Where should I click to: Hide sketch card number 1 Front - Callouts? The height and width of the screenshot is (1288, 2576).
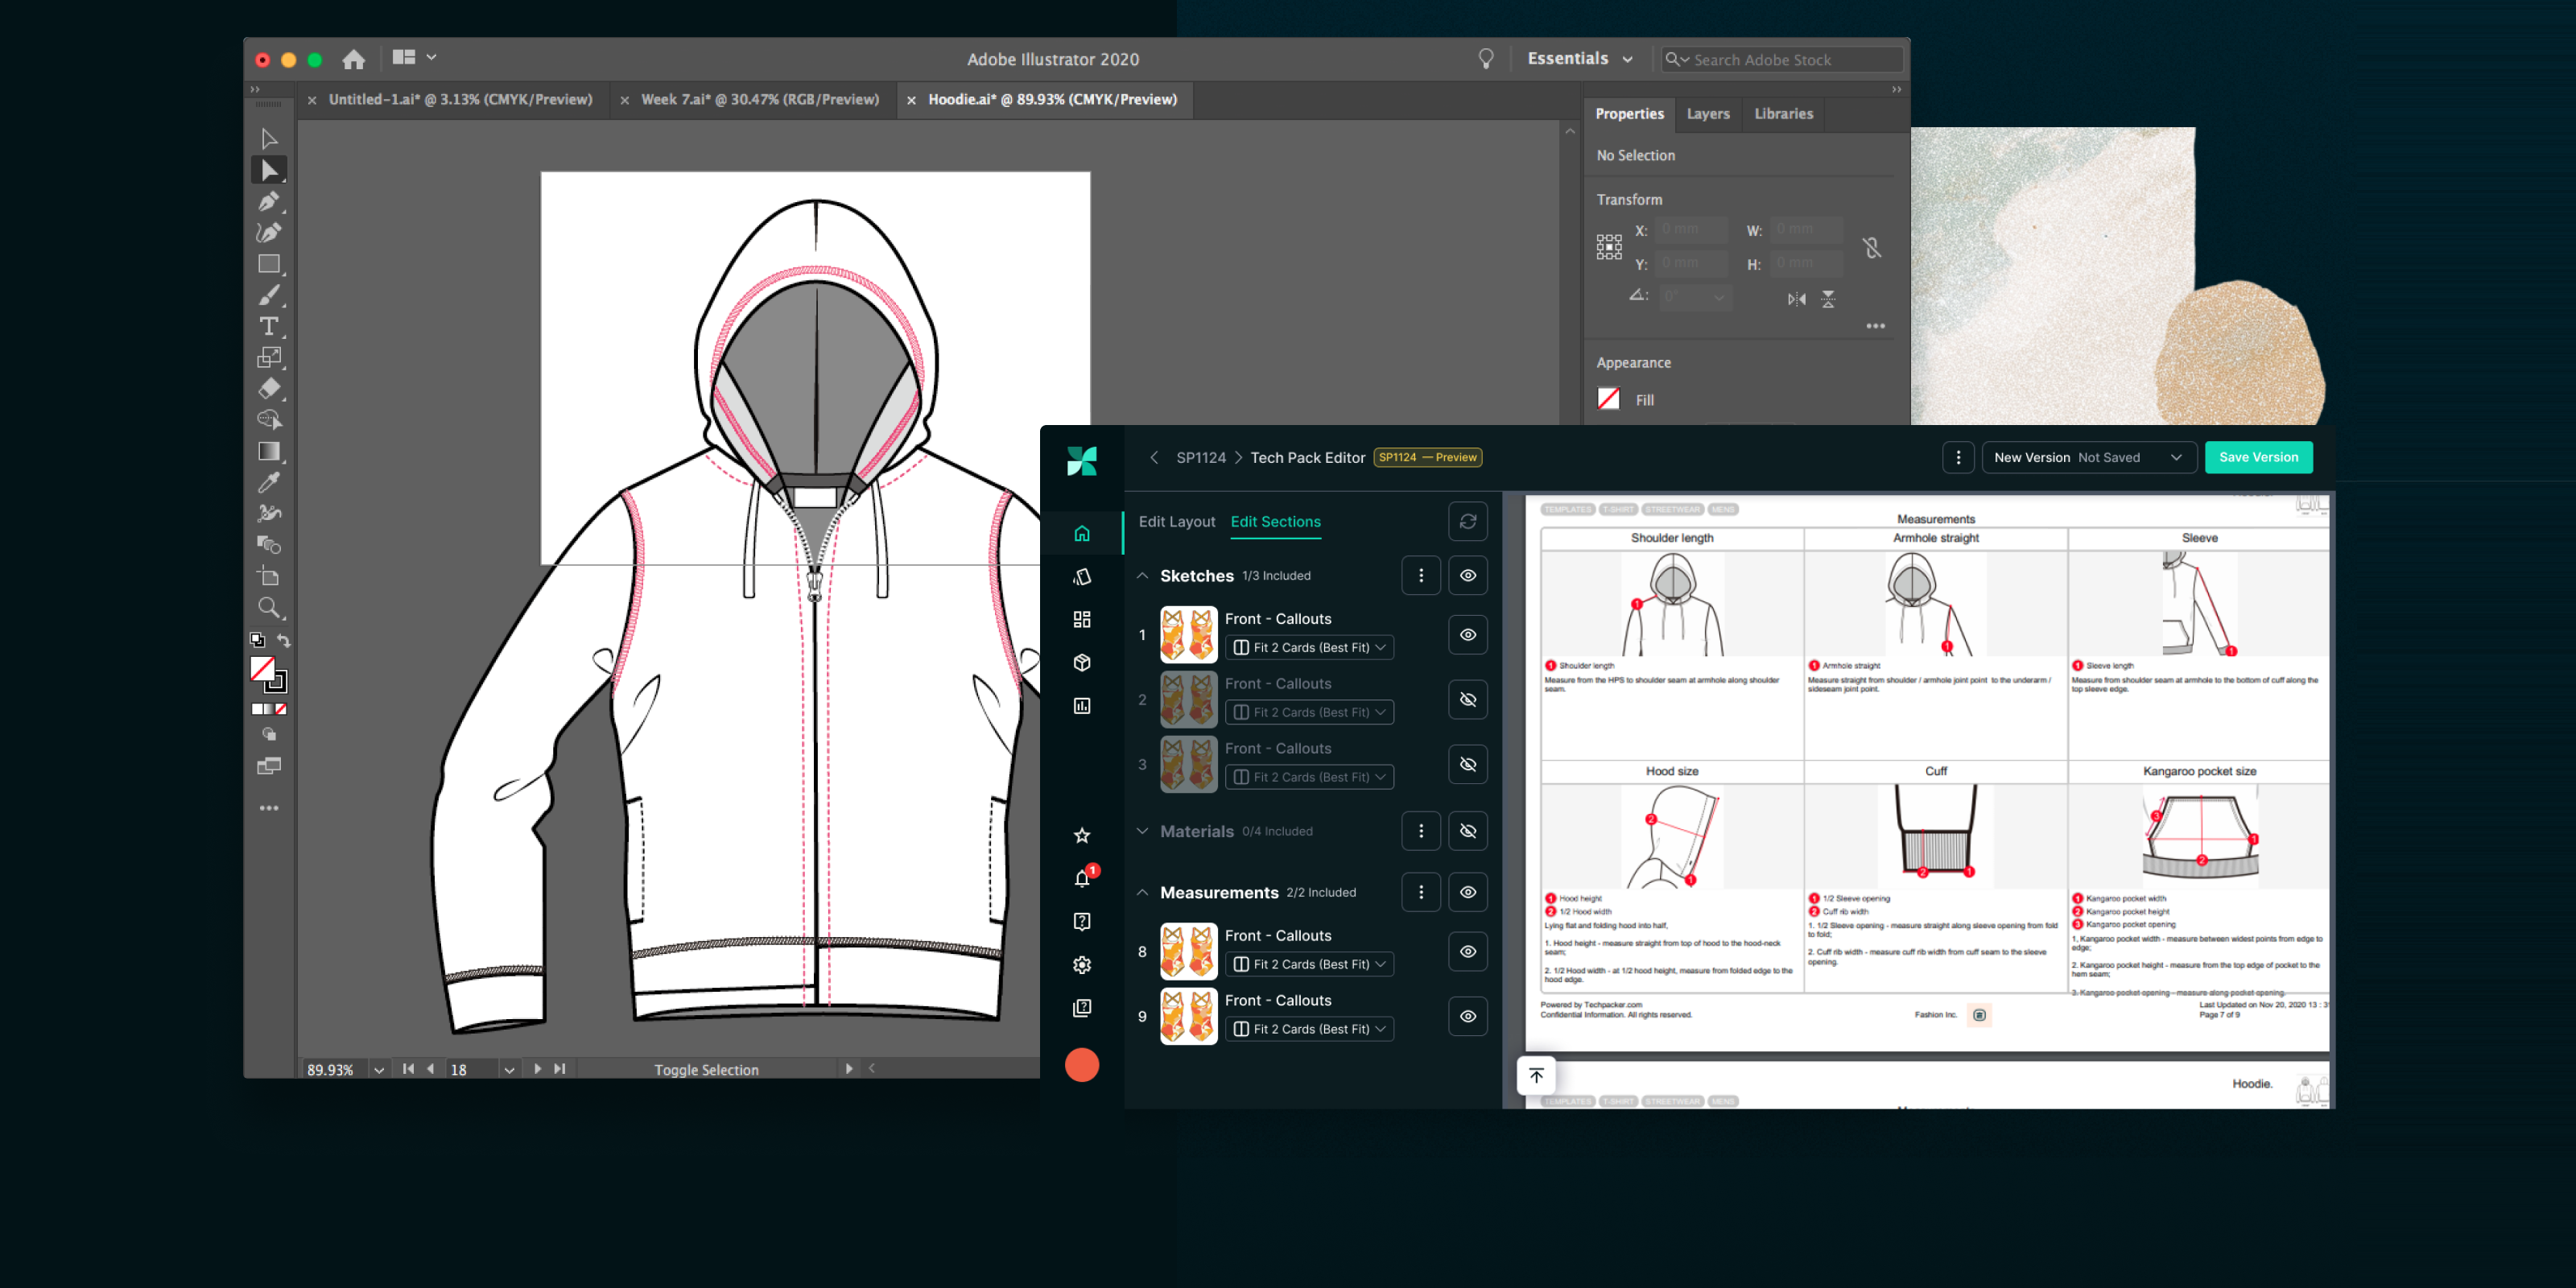click(1467, 634)
